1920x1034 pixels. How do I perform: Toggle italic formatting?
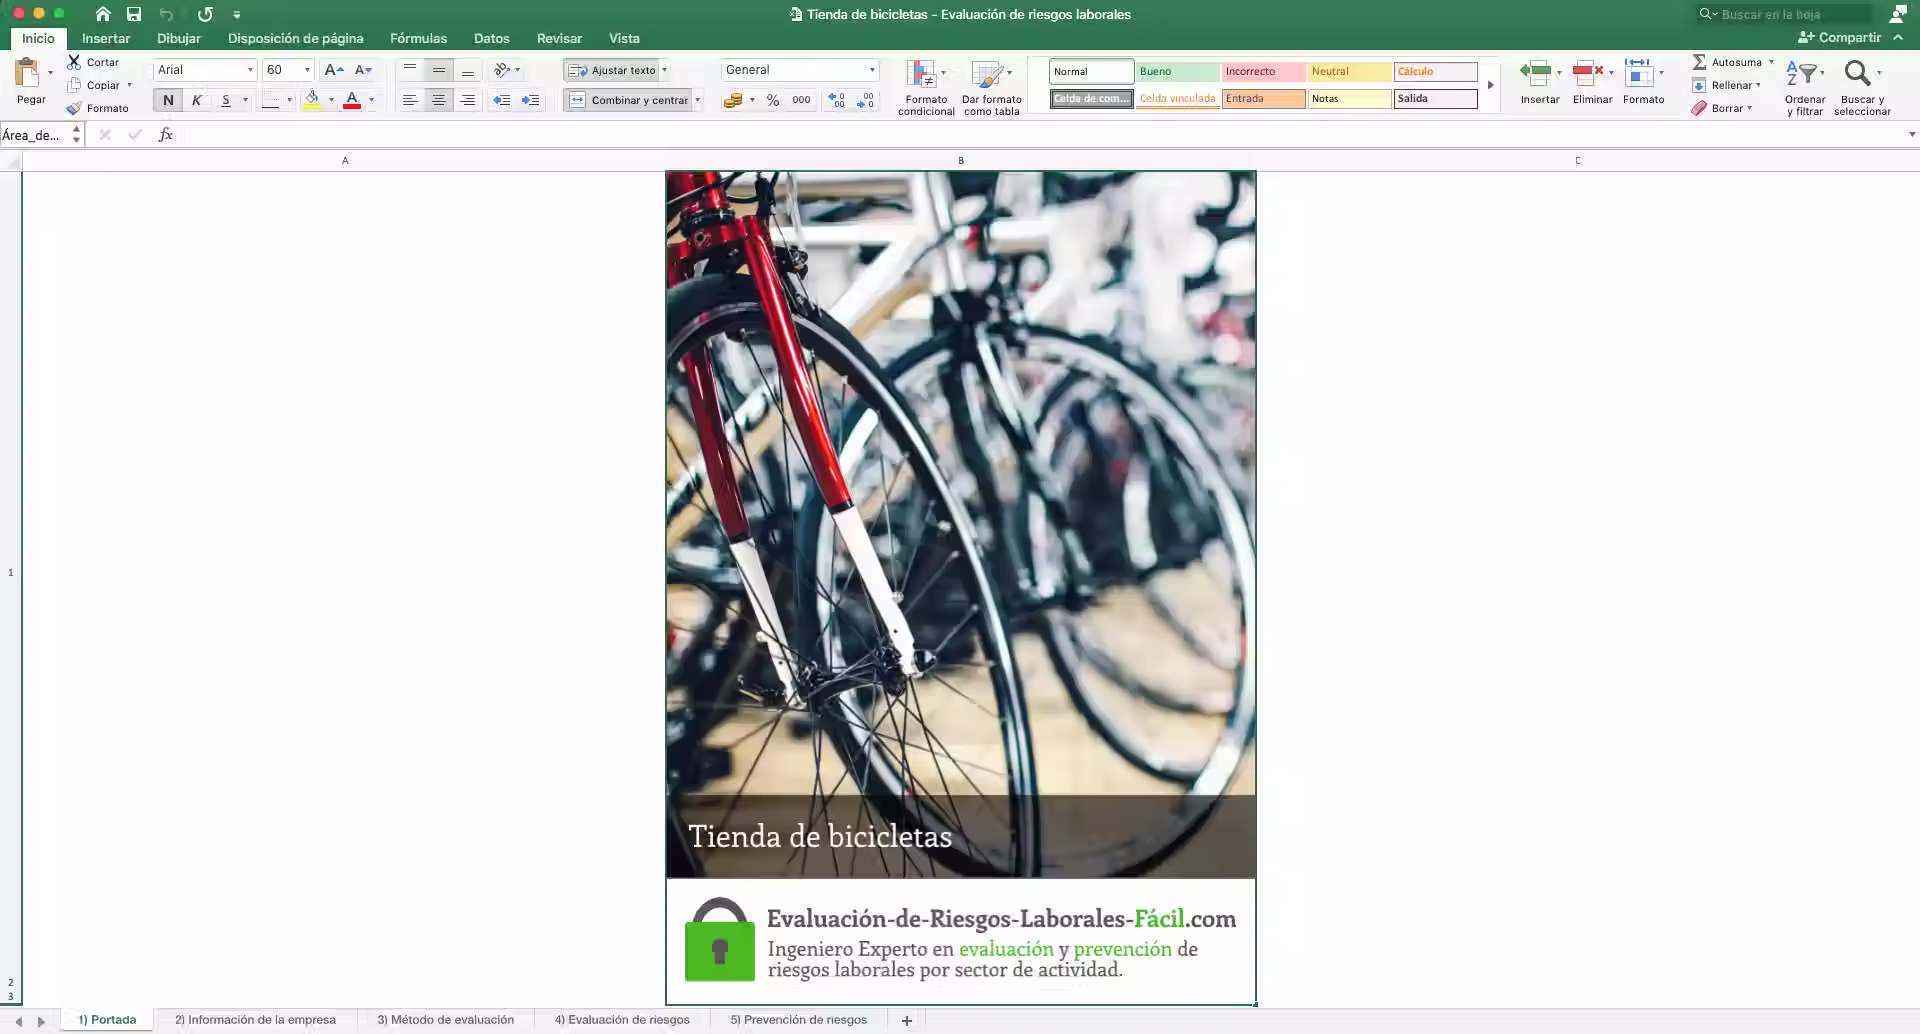click(196, 100)
